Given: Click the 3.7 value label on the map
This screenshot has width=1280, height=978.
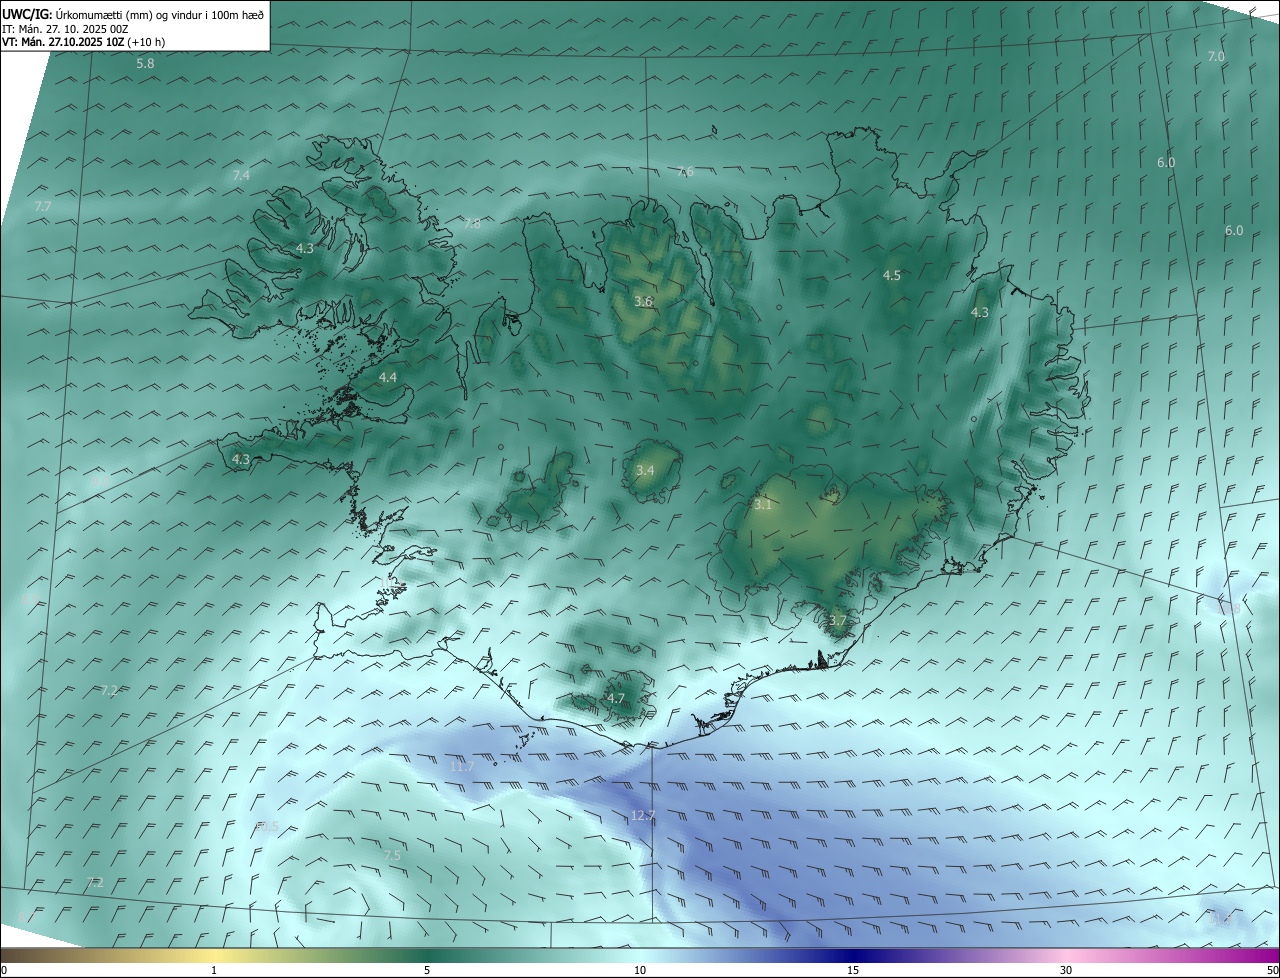Looking at the screenshot, I should click(x=838, y=621).
